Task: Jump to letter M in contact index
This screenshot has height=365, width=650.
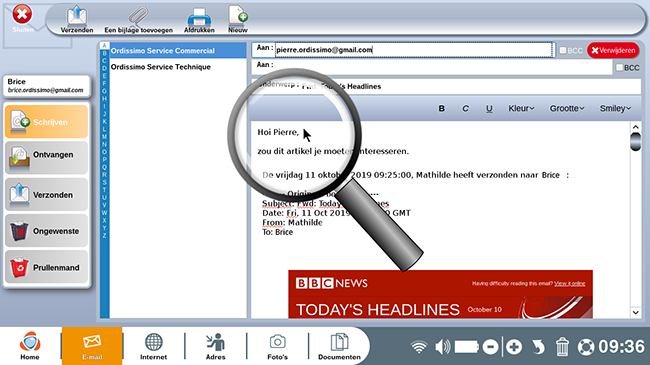Action: [104, 136]
